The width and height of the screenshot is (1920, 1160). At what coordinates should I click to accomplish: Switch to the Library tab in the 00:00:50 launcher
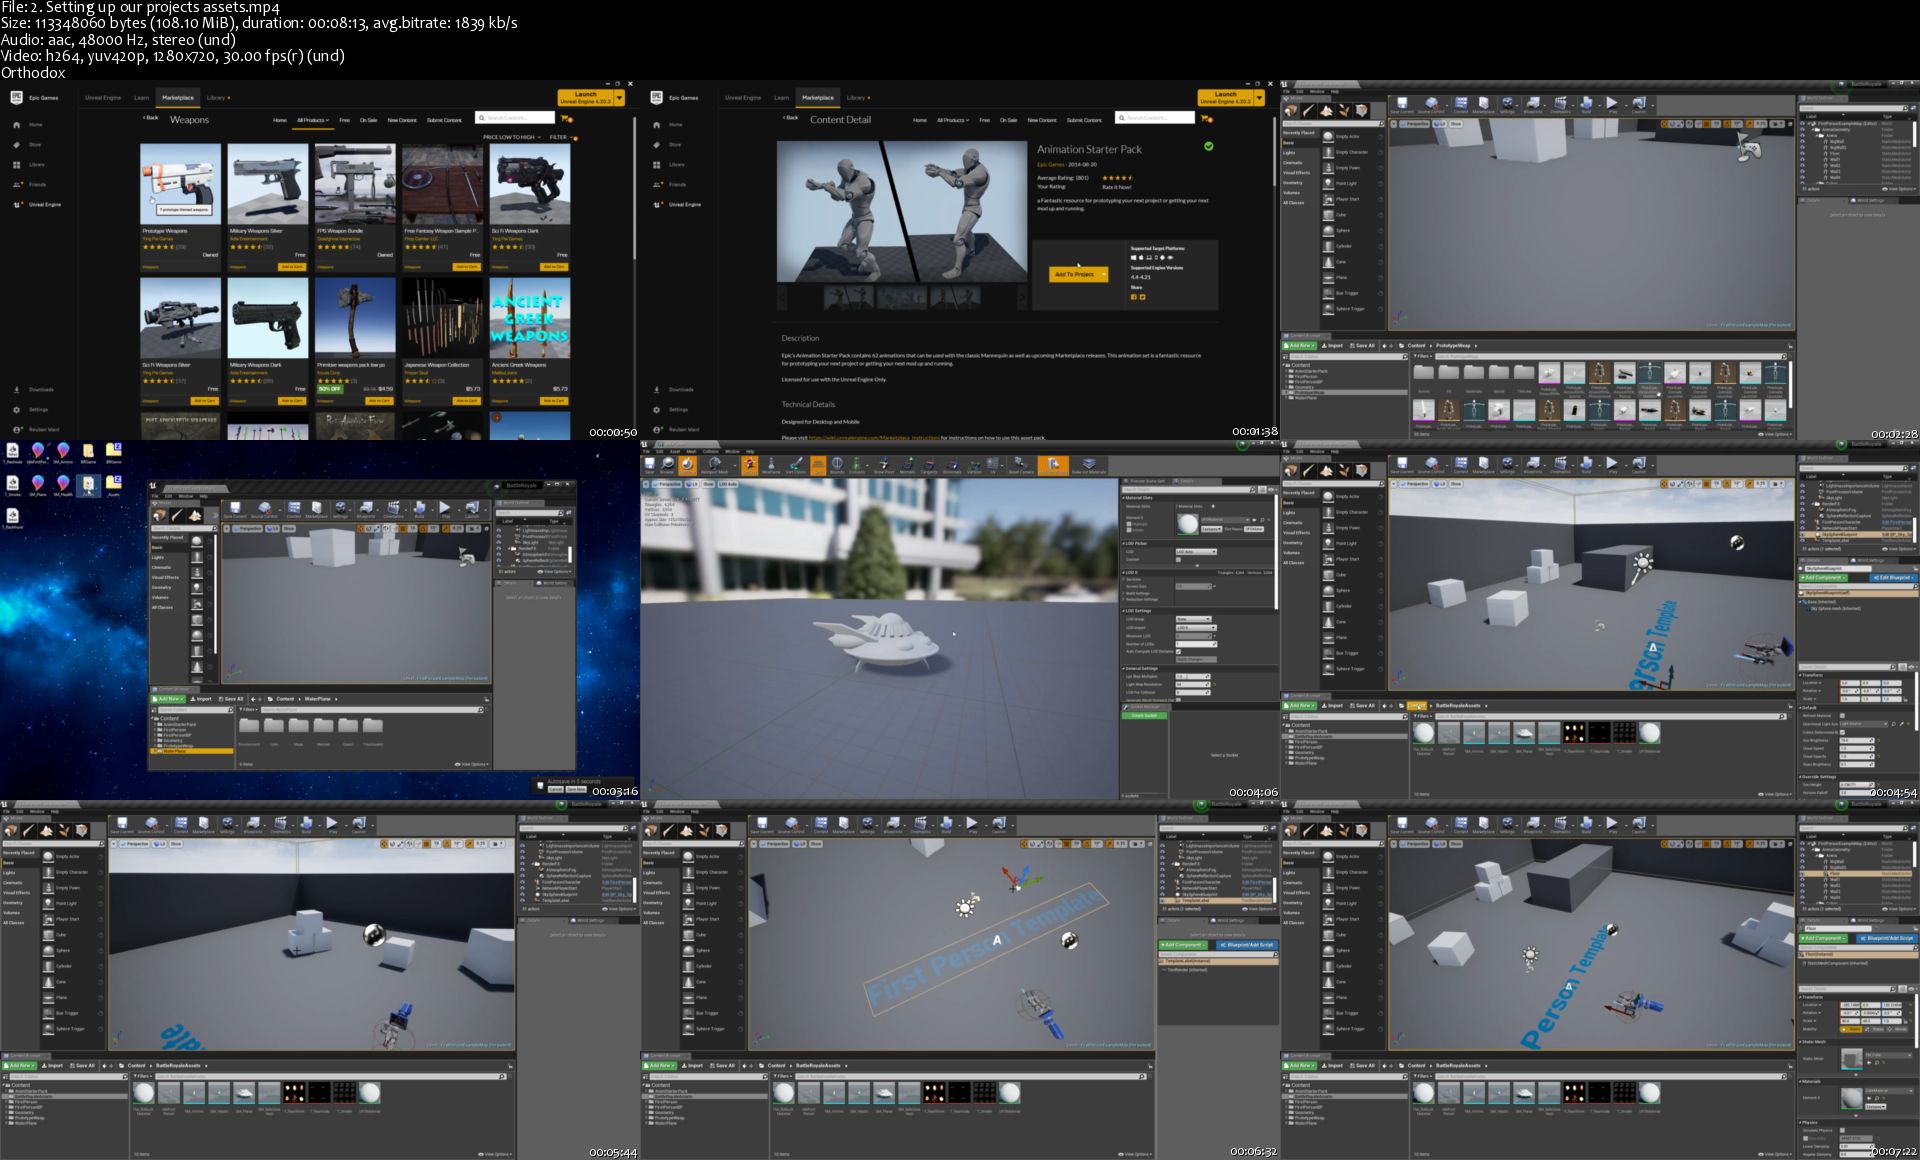tap(216, 98)
